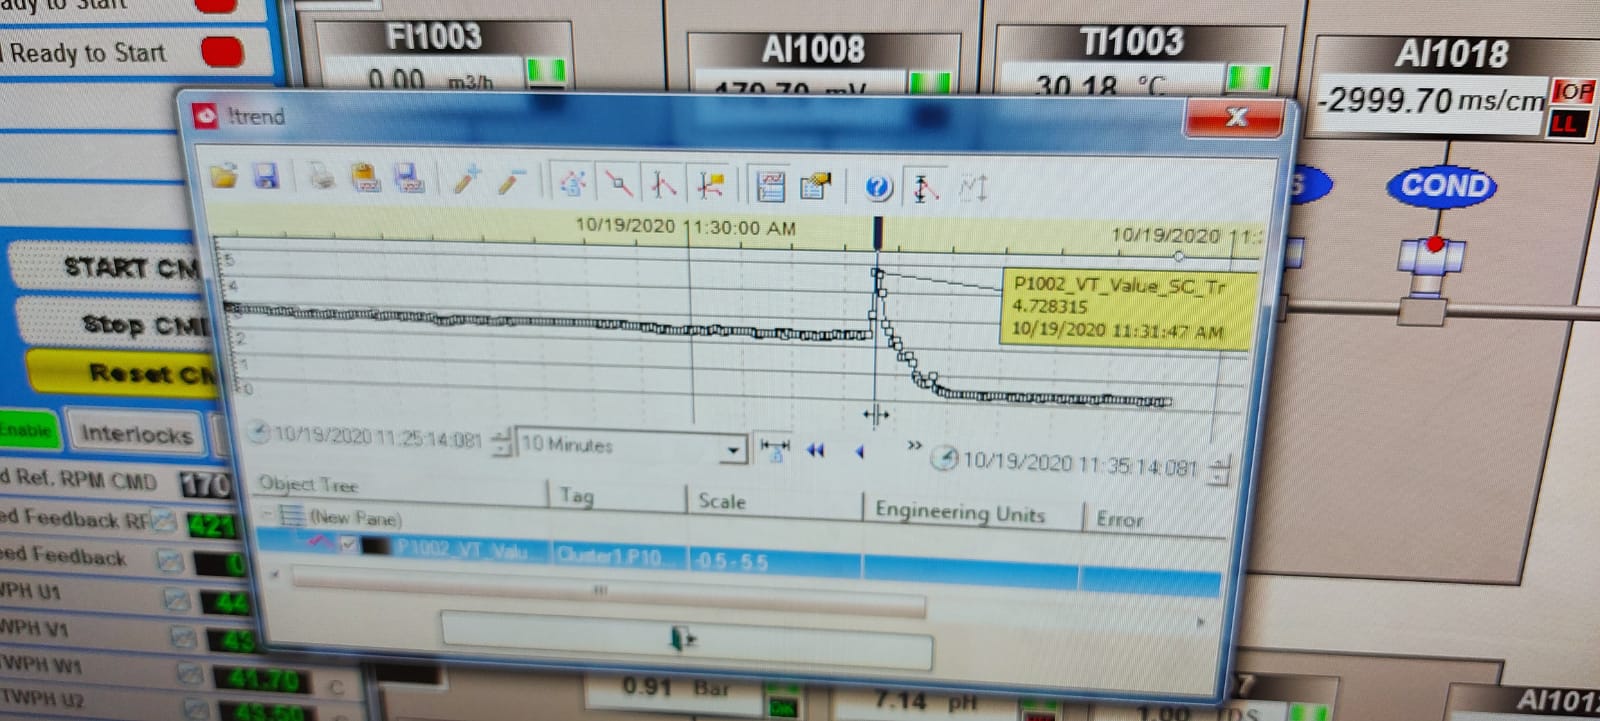Click the Print icon in trend toolbar
The height and width of the screenshot is (721, 1600).
tap(322, 178)
